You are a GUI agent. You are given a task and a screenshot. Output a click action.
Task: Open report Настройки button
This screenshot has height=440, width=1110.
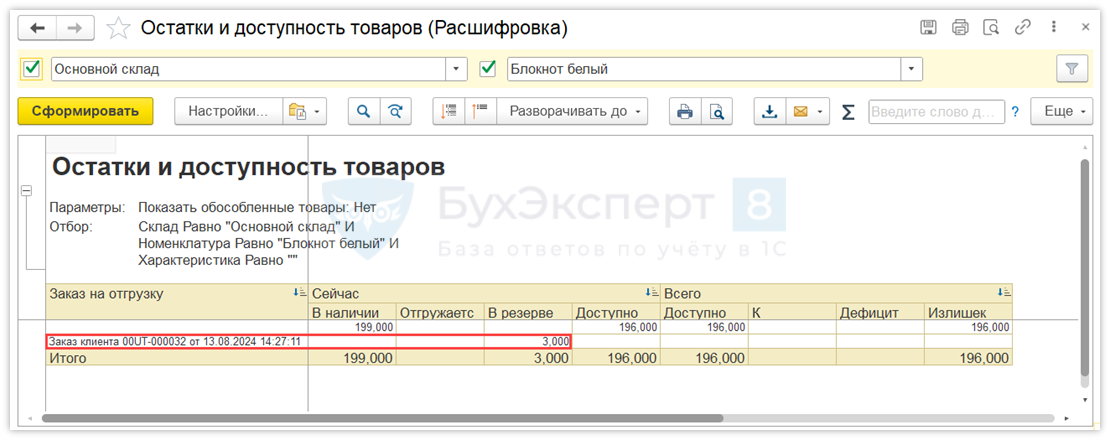pos(229,112)
